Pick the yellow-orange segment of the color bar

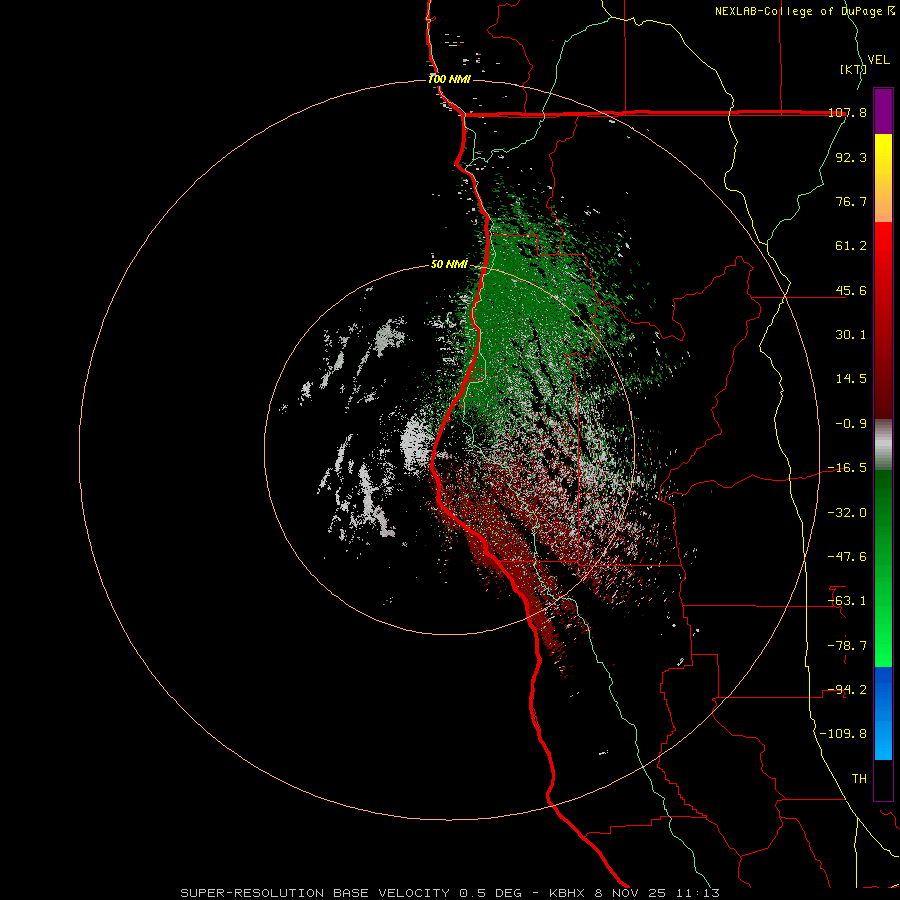coord(883,178)
